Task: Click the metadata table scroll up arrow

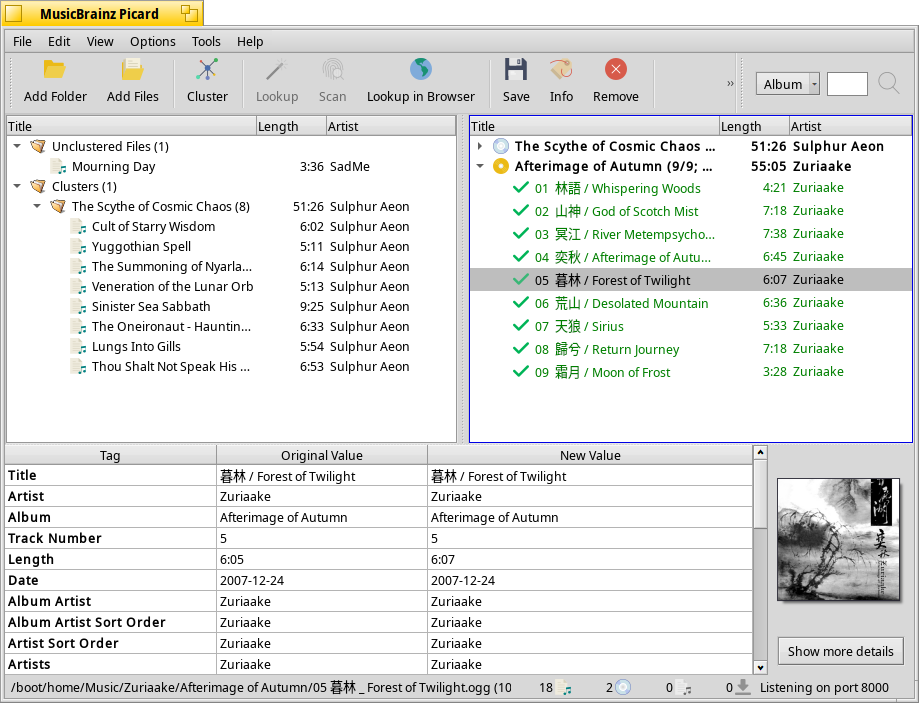Action: (x=760, y=453)
